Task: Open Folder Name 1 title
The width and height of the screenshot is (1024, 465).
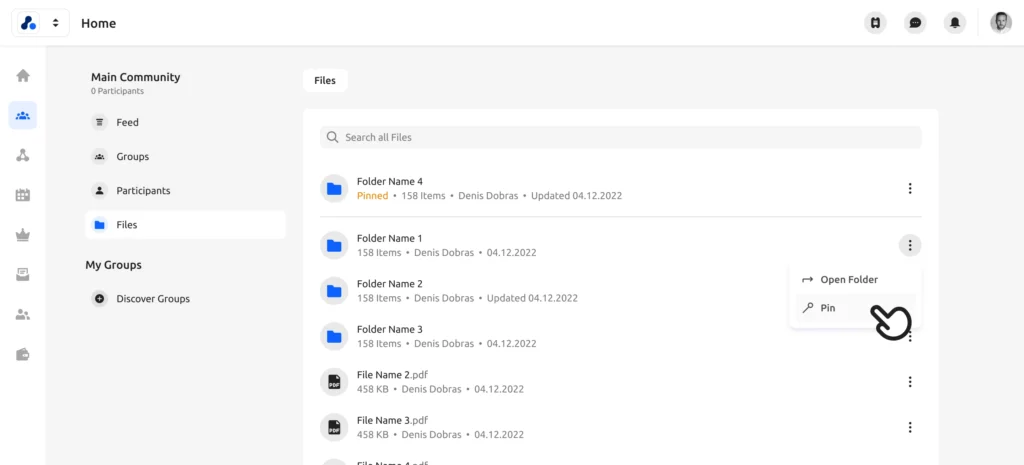Action: point(390,238)
